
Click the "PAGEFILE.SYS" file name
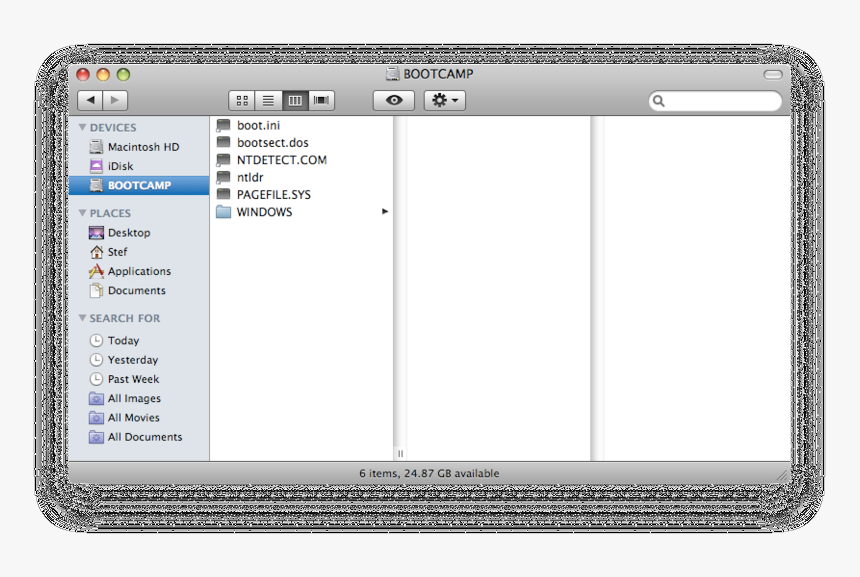(x=274, y=195)
